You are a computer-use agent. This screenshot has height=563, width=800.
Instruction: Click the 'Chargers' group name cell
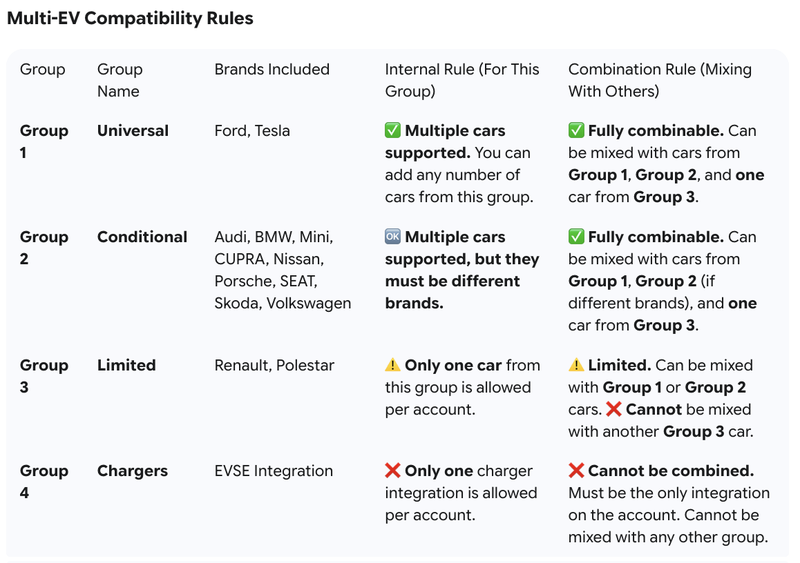pyautogui.click(x=132, y=471)
